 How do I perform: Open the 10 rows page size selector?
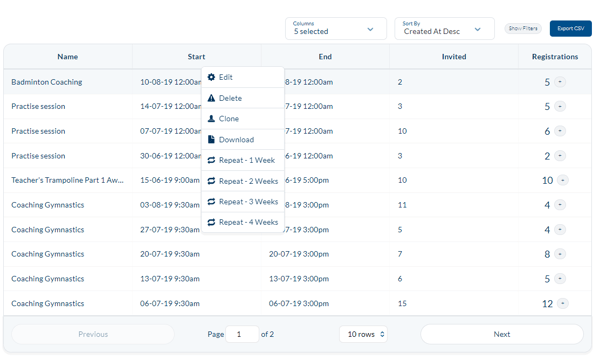tap(364, 334)
